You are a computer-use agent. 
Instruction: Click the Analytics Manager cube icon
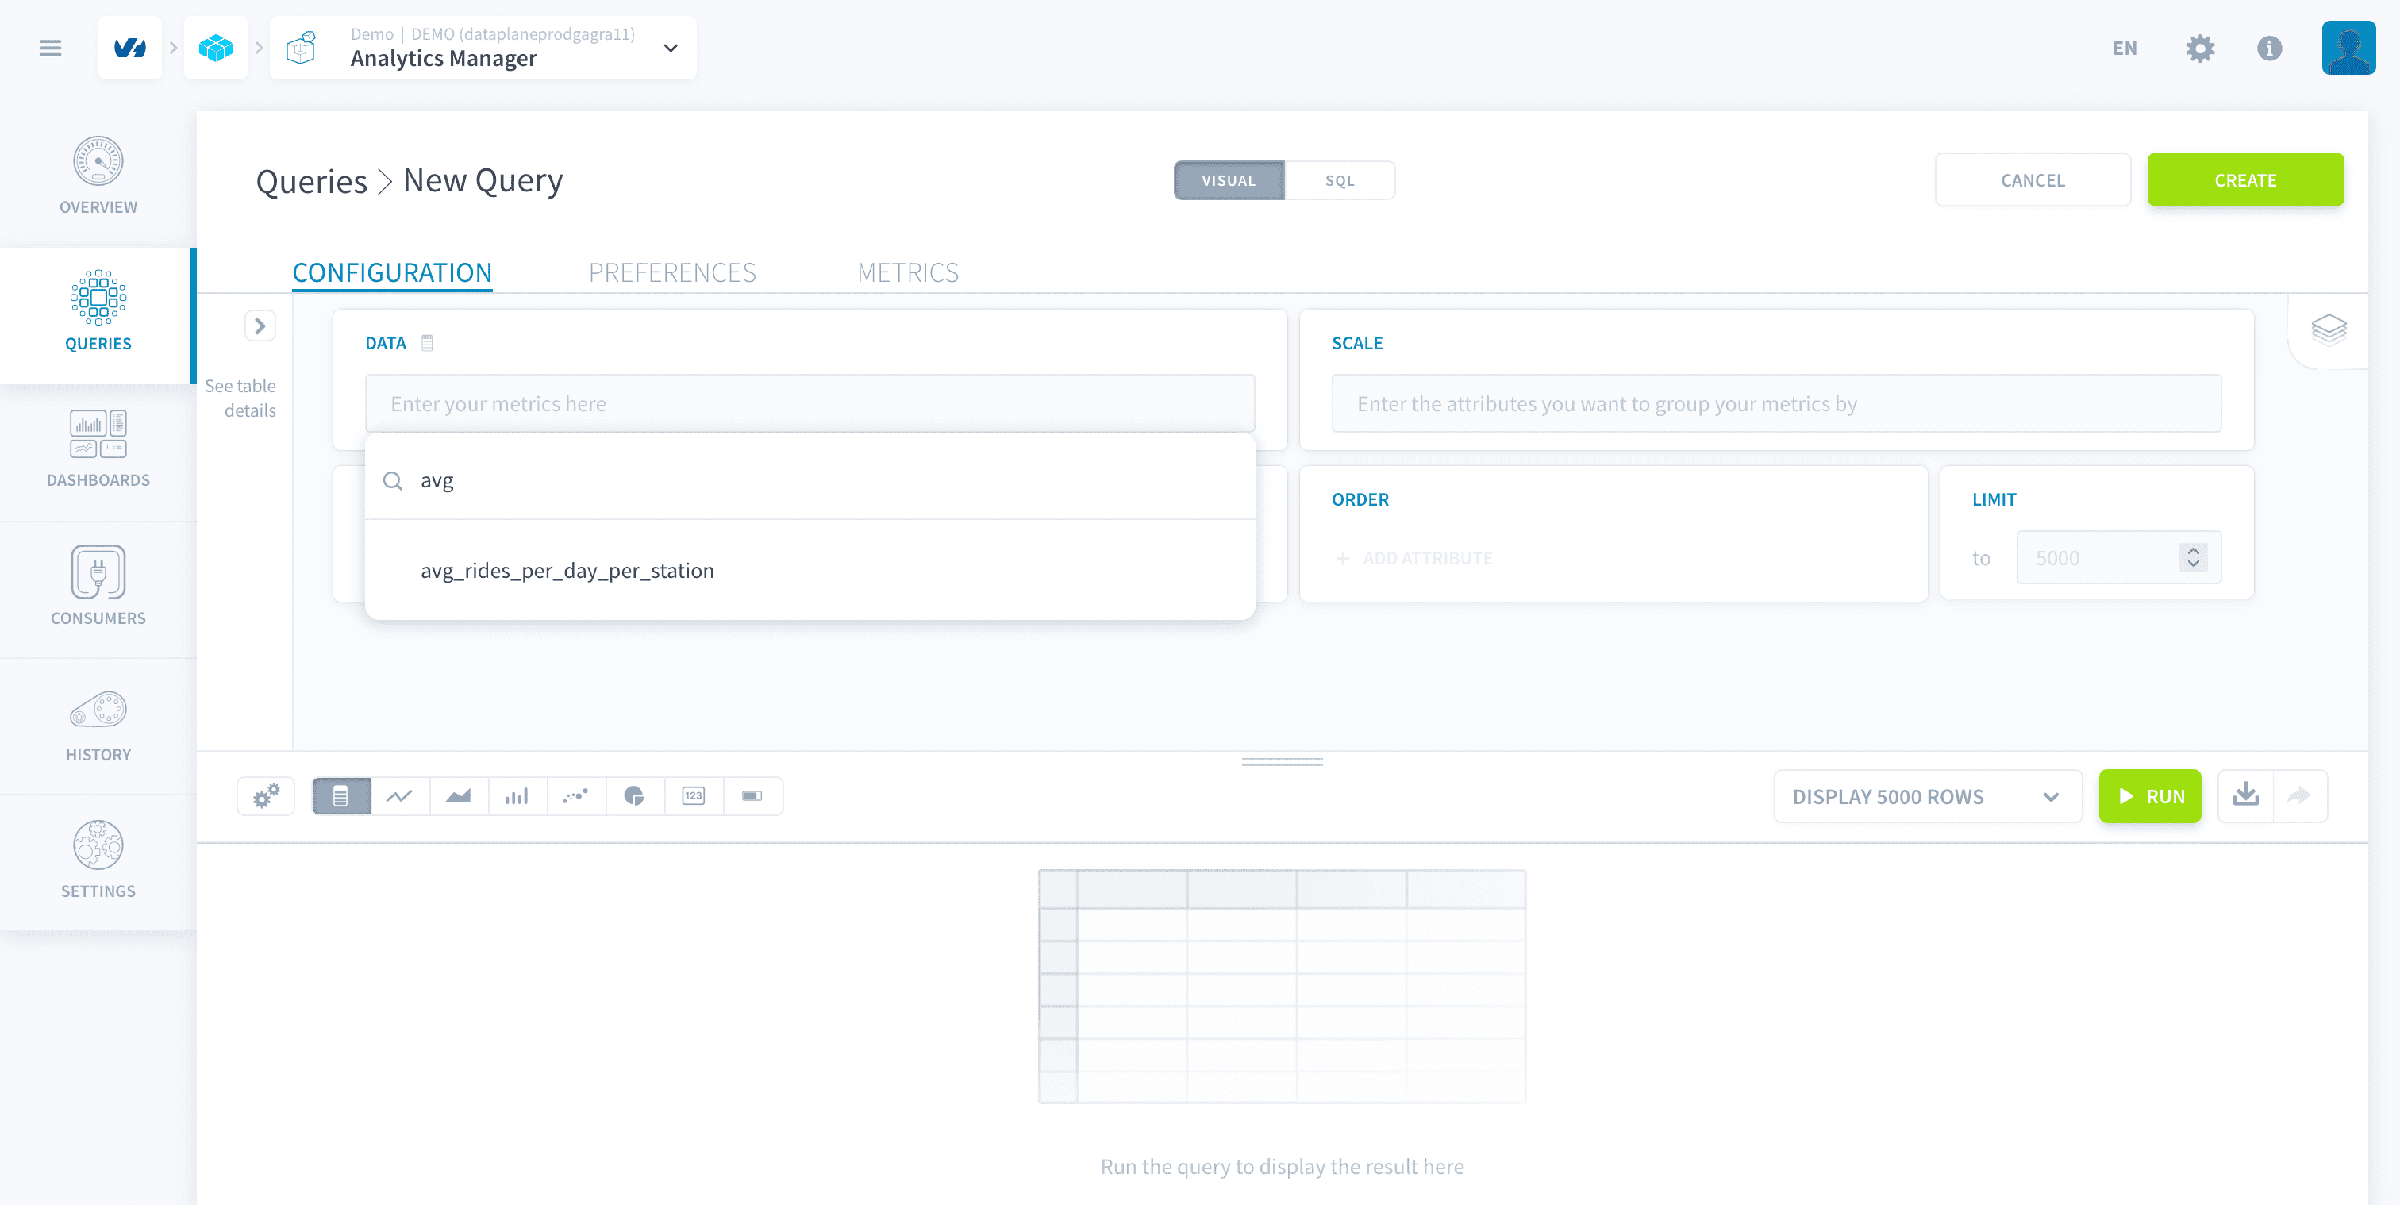click(302, 48)
